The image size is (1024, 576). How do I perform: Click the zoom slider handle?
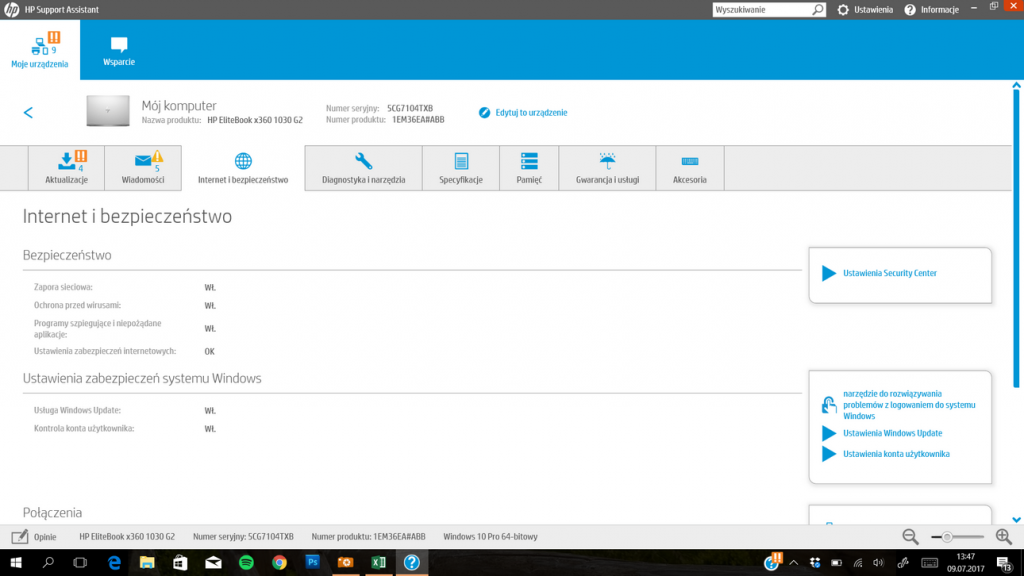(x=947, y=537)
